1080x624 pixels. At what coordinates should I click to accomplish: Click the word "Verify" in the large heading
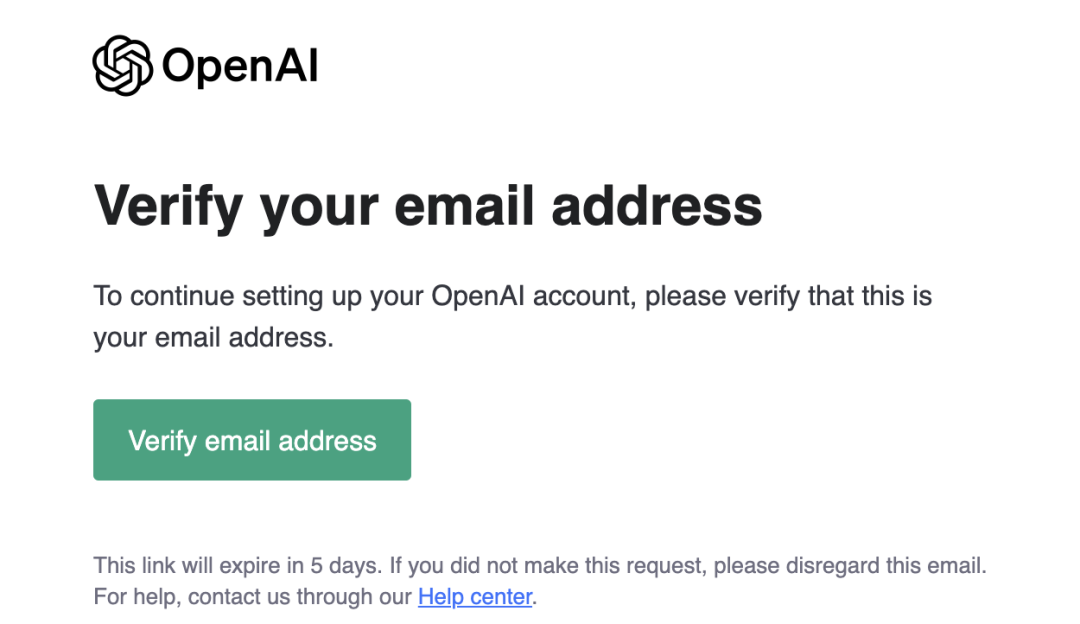click(x=168, y=206)
